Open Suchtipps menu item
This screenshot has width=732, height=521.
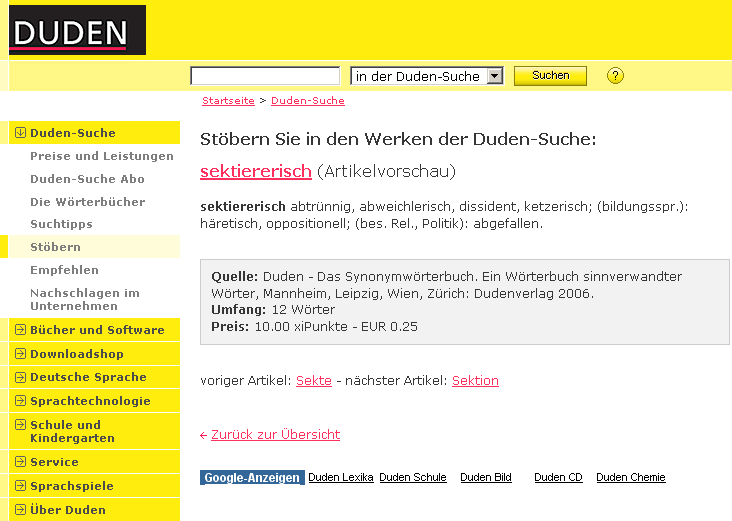coord(61,224)
